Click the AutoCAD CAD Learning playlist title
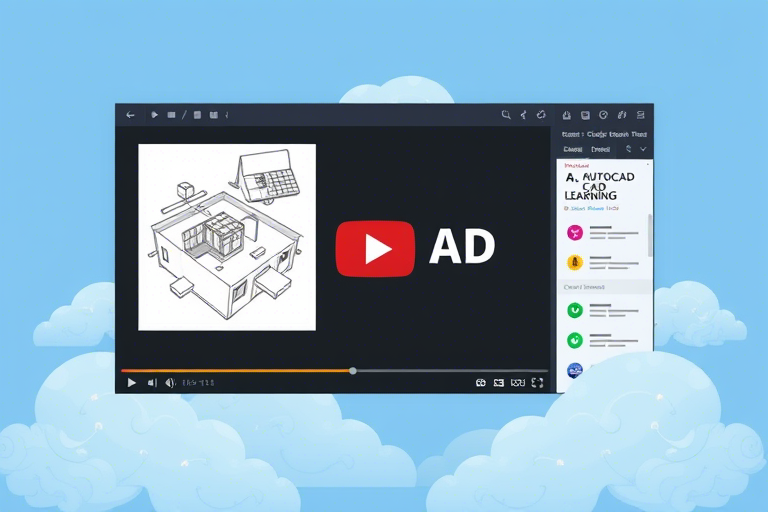The height and width of the screenshot is (512, 768). 600,186
